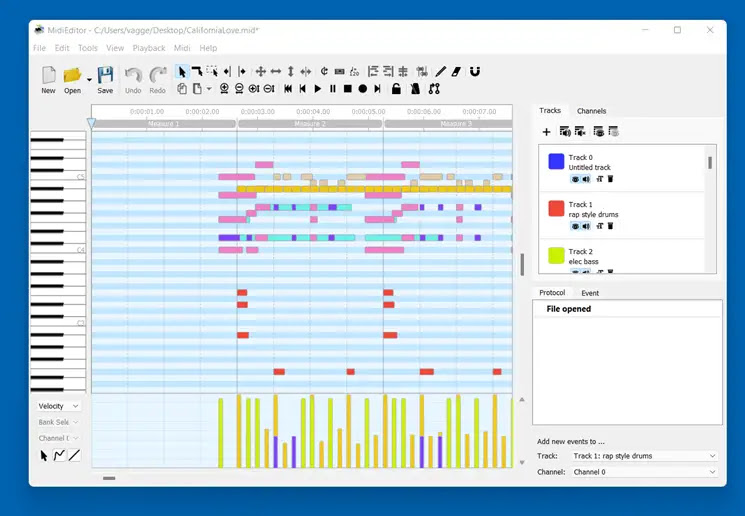Open the Midi menu
The image size is (745, 516).
pos(182,48)
